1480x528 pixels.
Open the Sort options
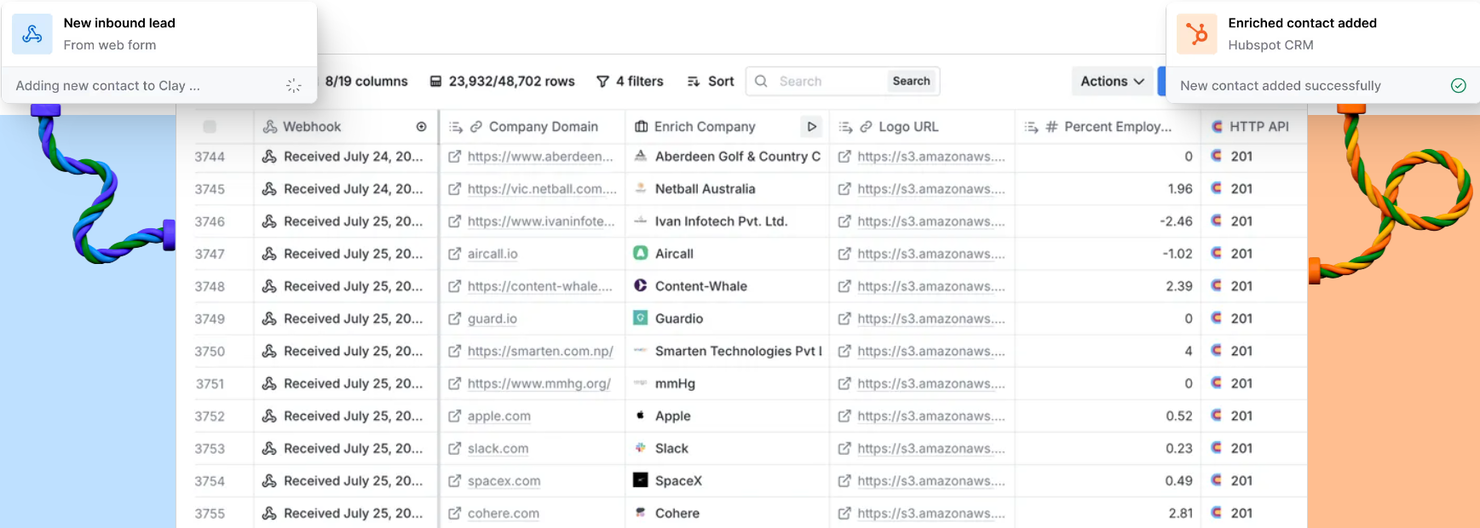(x=710, y=81)
